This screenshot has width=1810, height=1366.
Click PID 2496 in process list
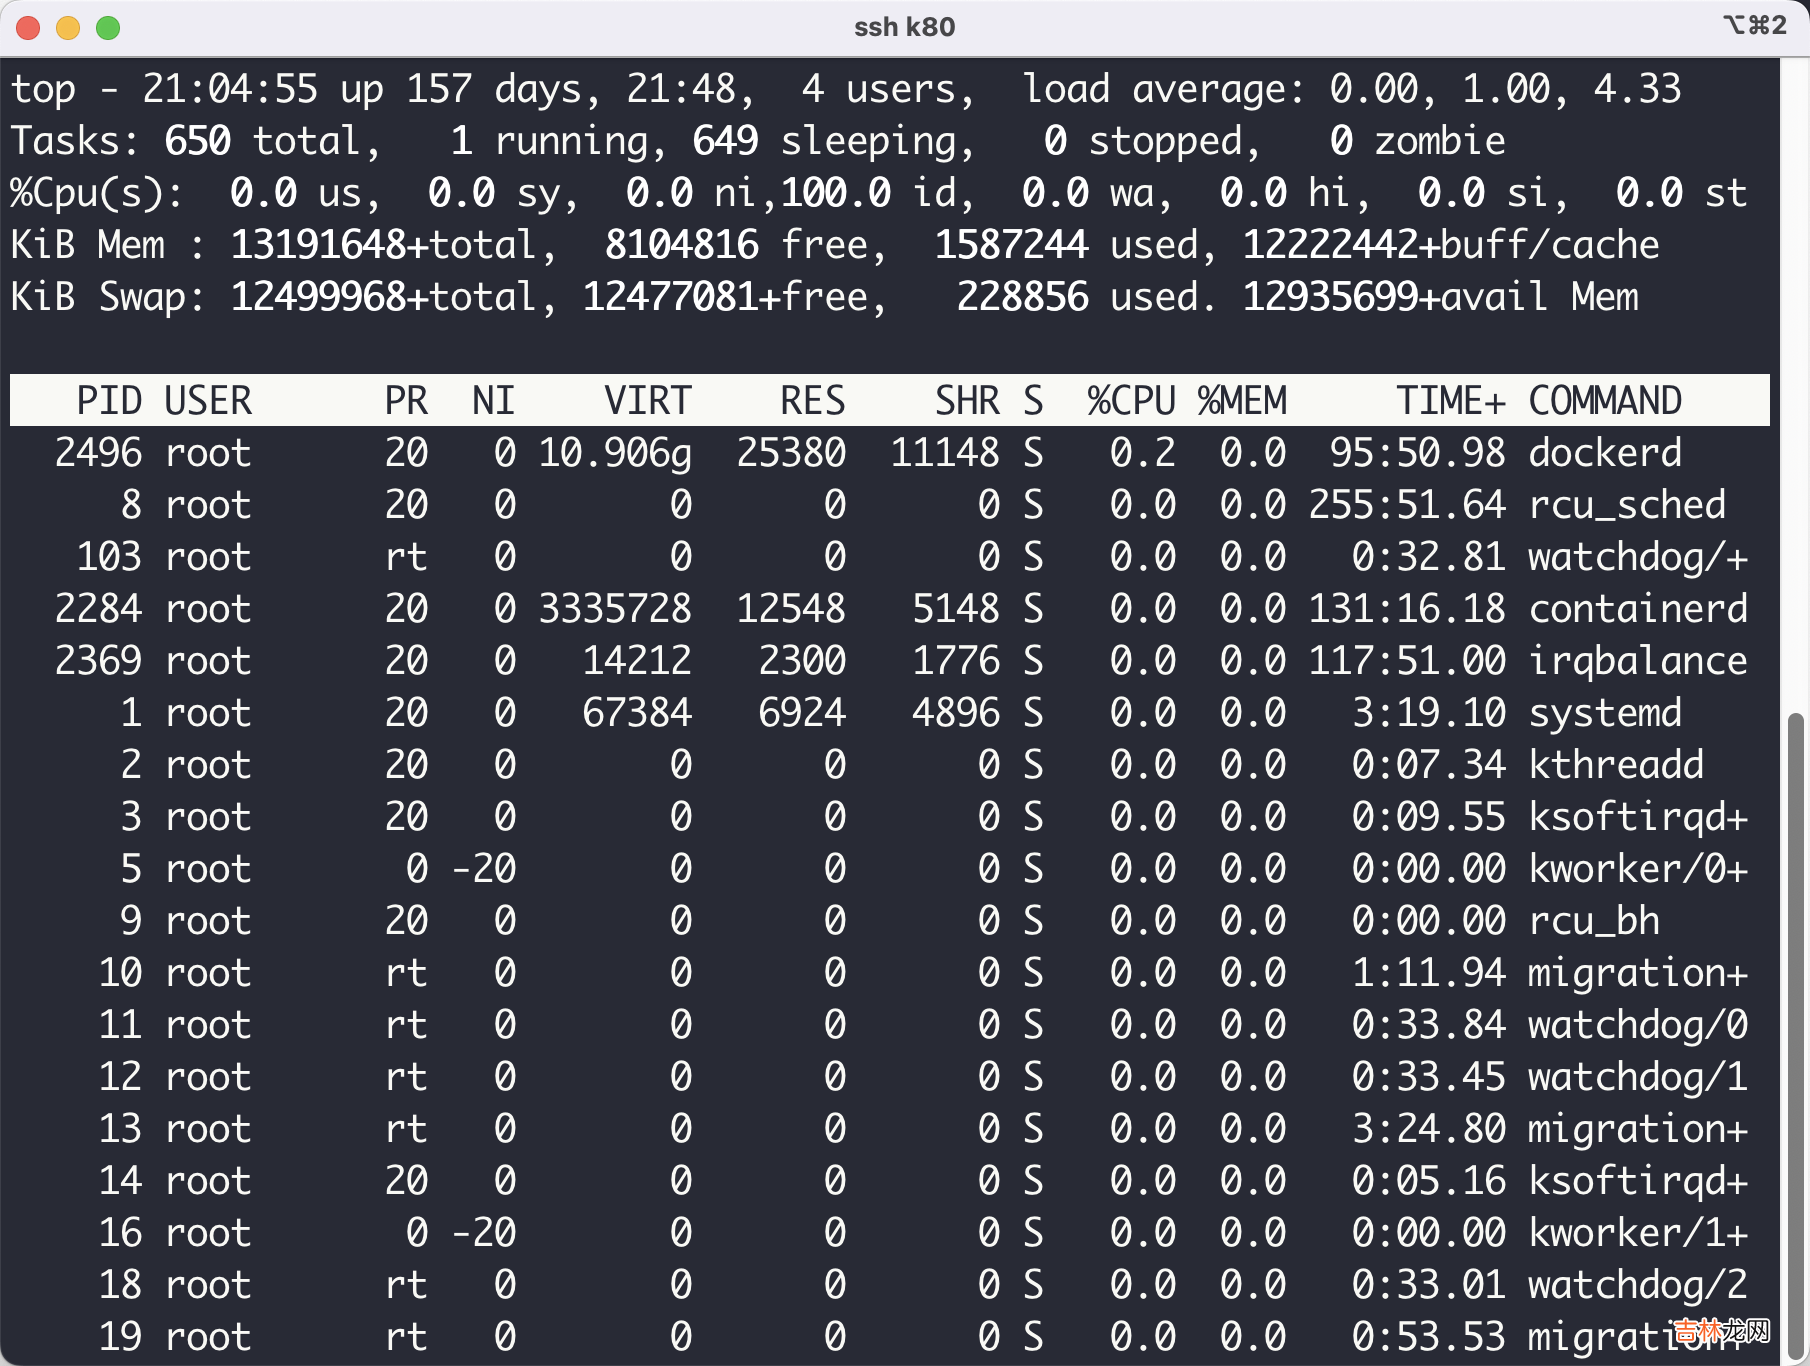coord(98,453)
